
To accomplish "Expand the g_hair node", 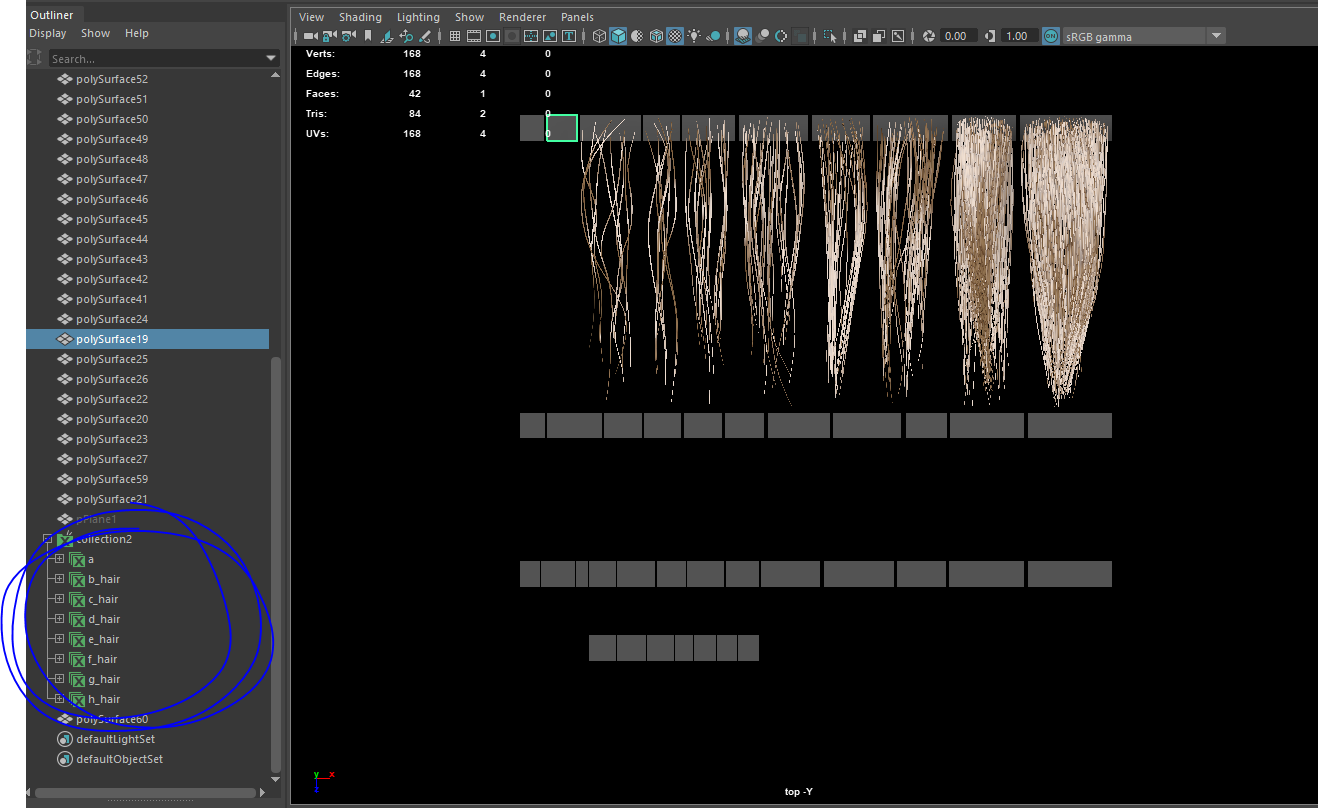I will [x=59, y=679].
